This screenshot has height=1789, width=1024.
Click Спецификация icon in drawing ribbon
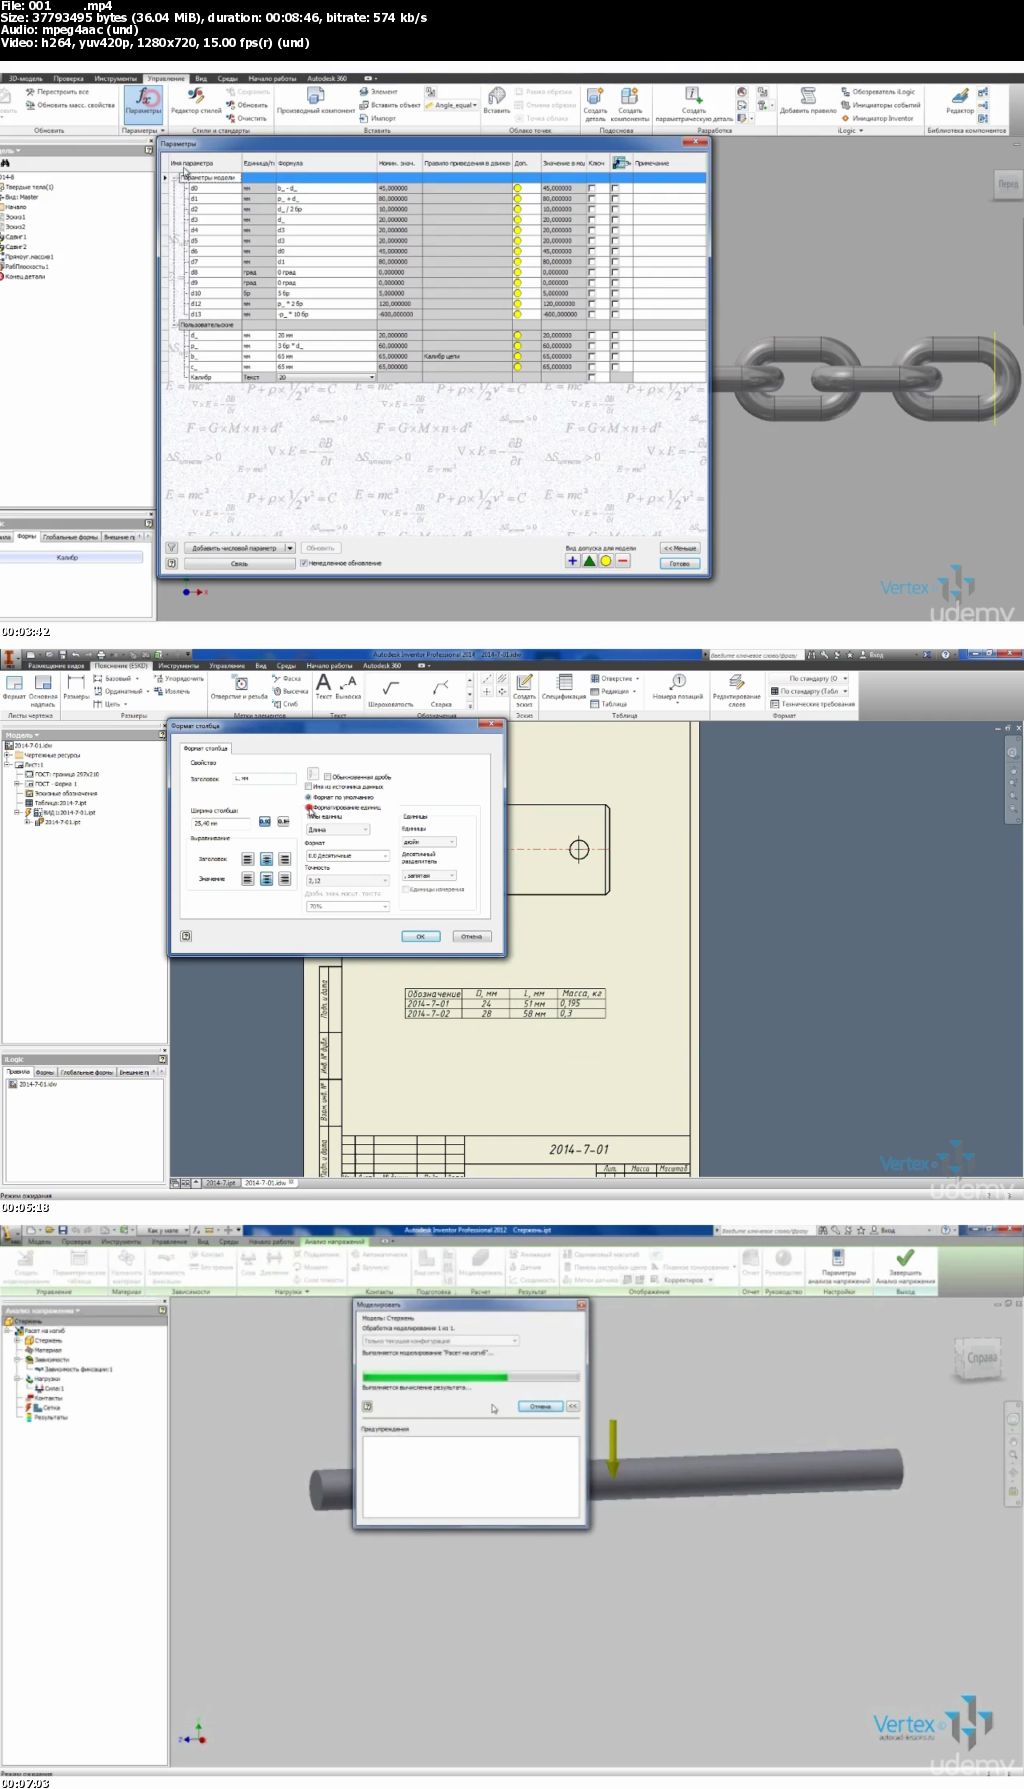pyautogui.click(x=564, y=687)
